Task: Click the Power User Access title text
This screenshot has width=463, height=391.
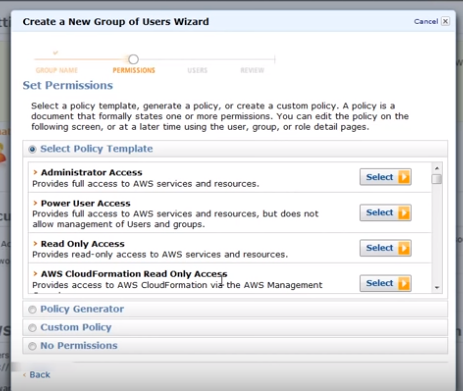Action: coord(85,203)
